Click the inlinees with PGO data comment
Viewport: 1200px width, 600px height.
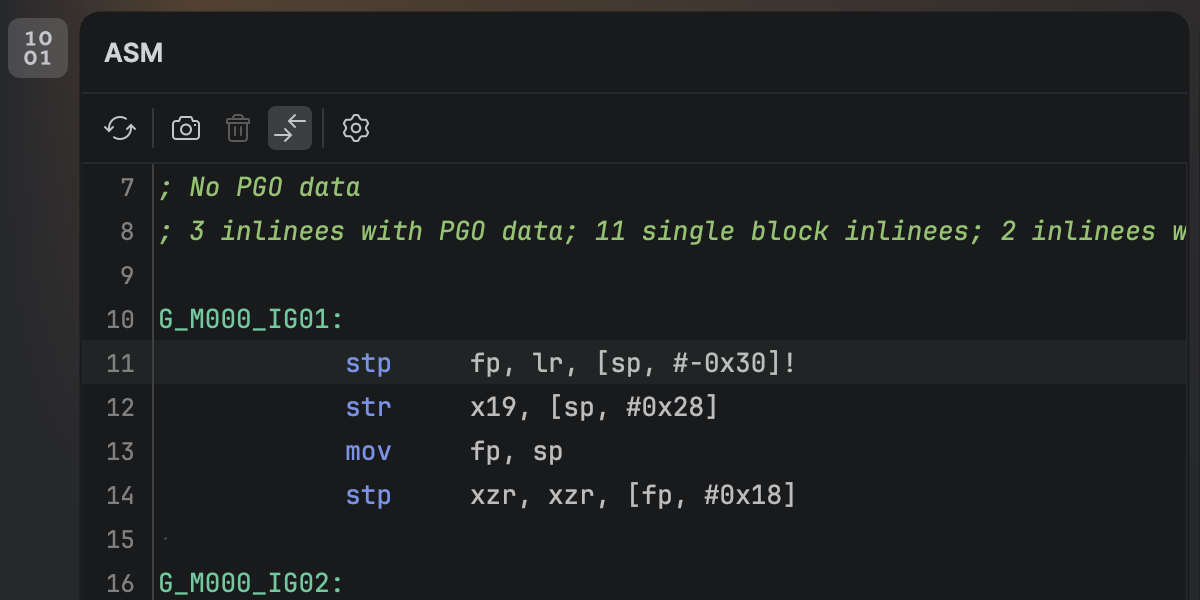(670, 231)
